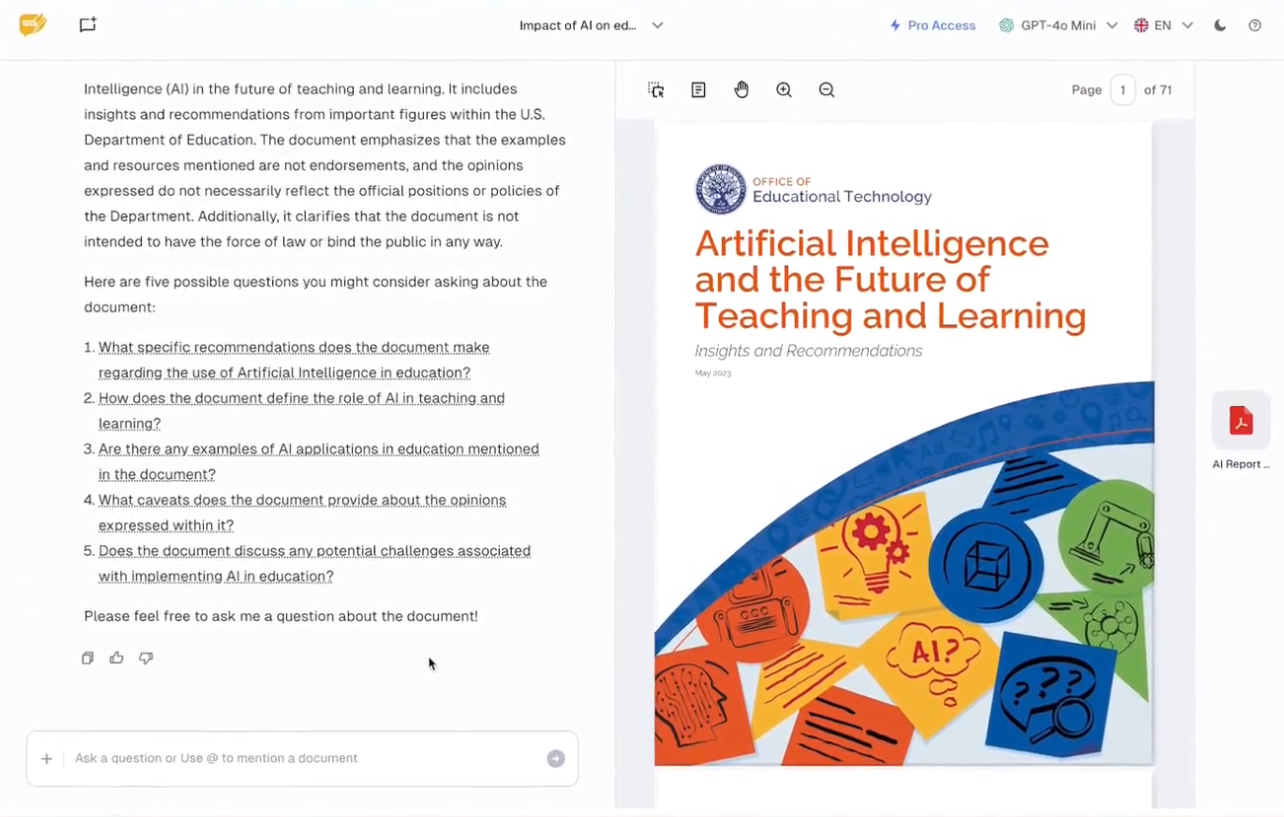Click the Ask a question input field
Viewport: 1284px width, 817px height.
pos(300,758)
